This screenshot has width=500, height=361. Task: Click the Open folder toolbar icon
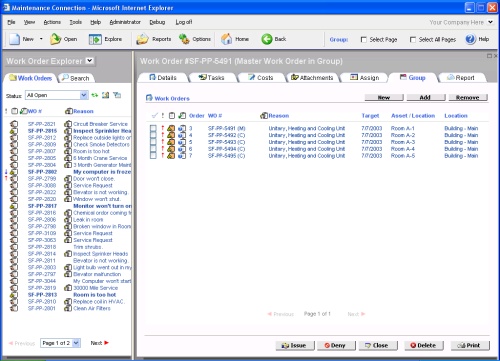(x=55, y=39)
